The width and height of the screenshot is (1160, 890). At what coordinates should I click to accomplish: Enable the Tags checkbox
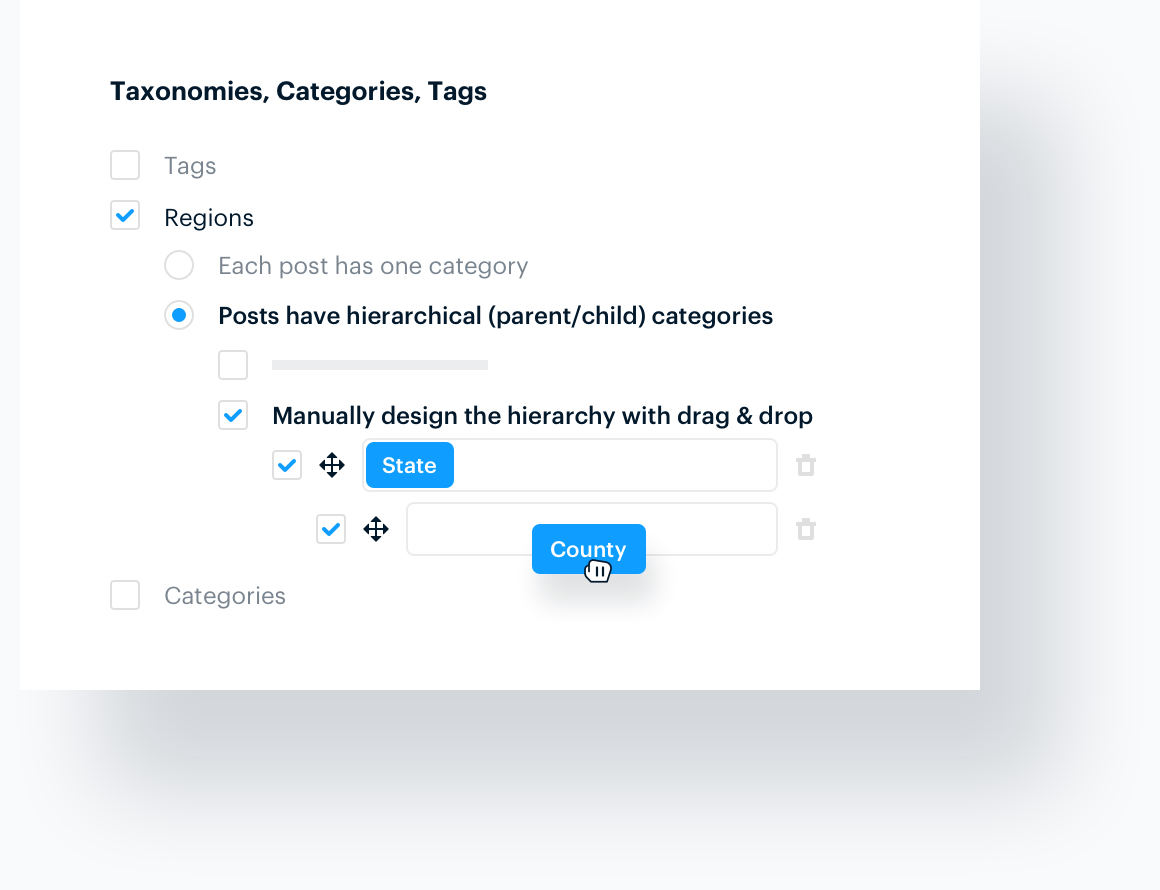[x=125, y=165]
